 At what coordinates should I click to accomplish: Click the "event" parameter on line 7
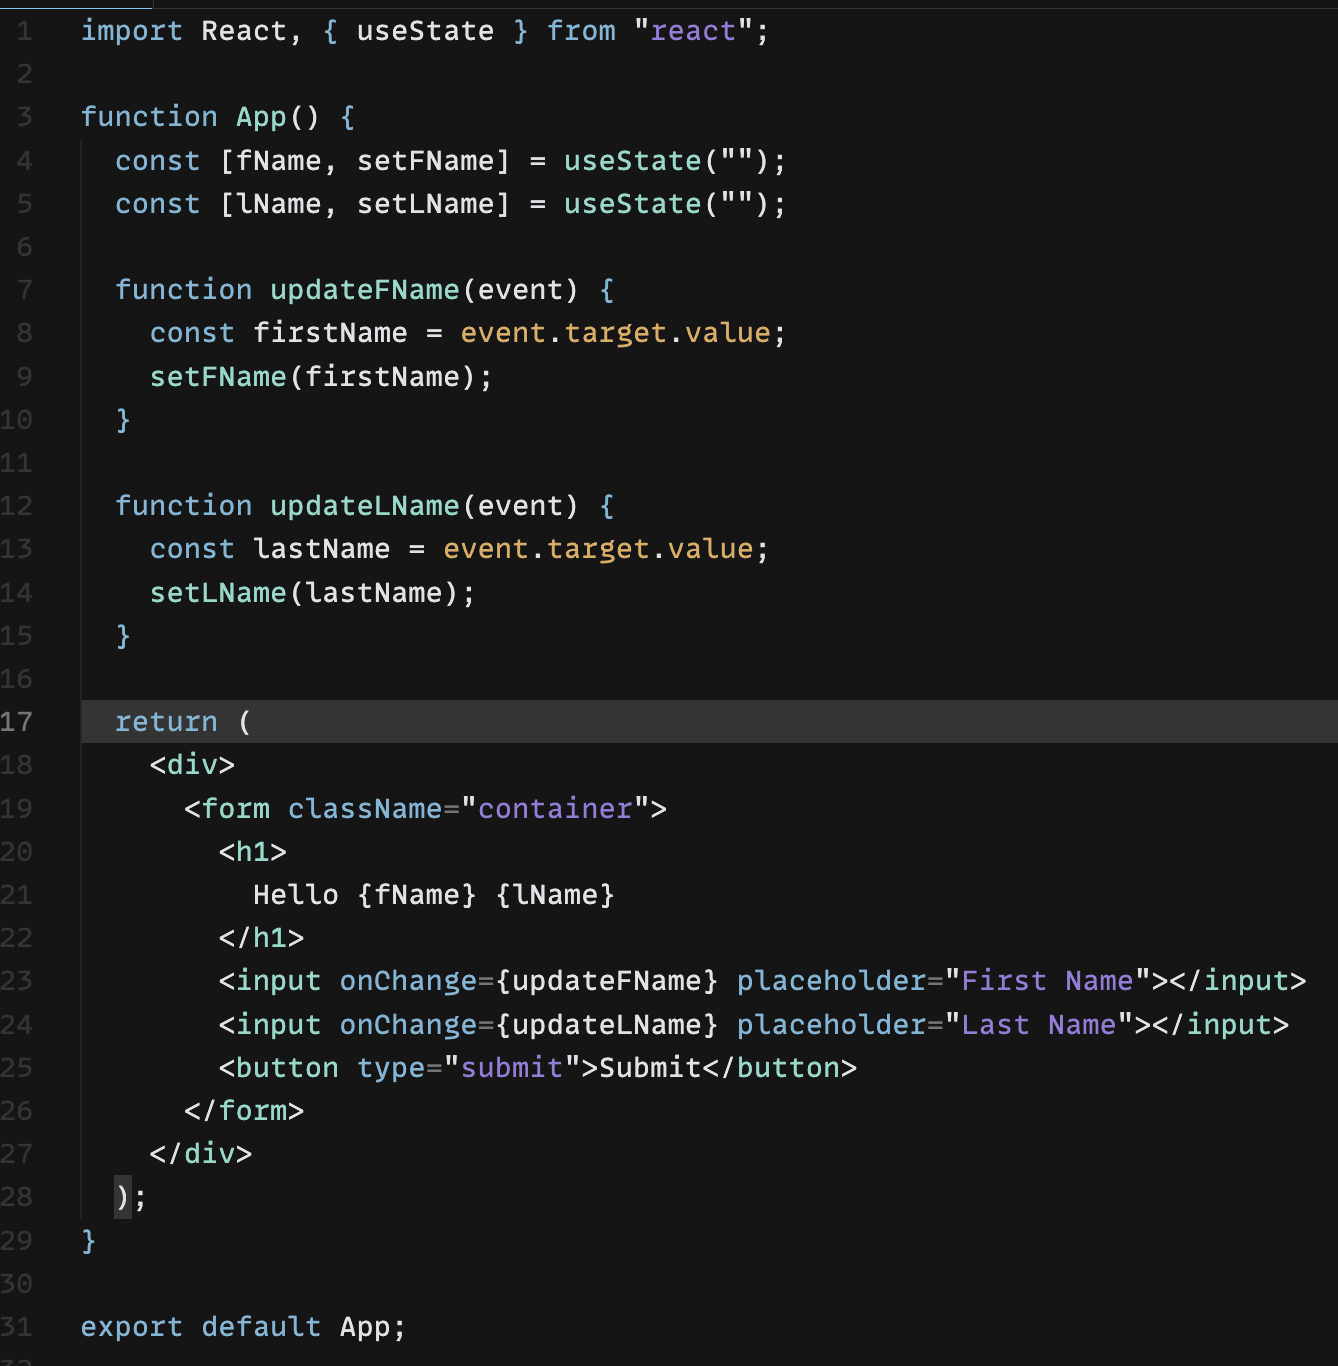tap(521, 290)
